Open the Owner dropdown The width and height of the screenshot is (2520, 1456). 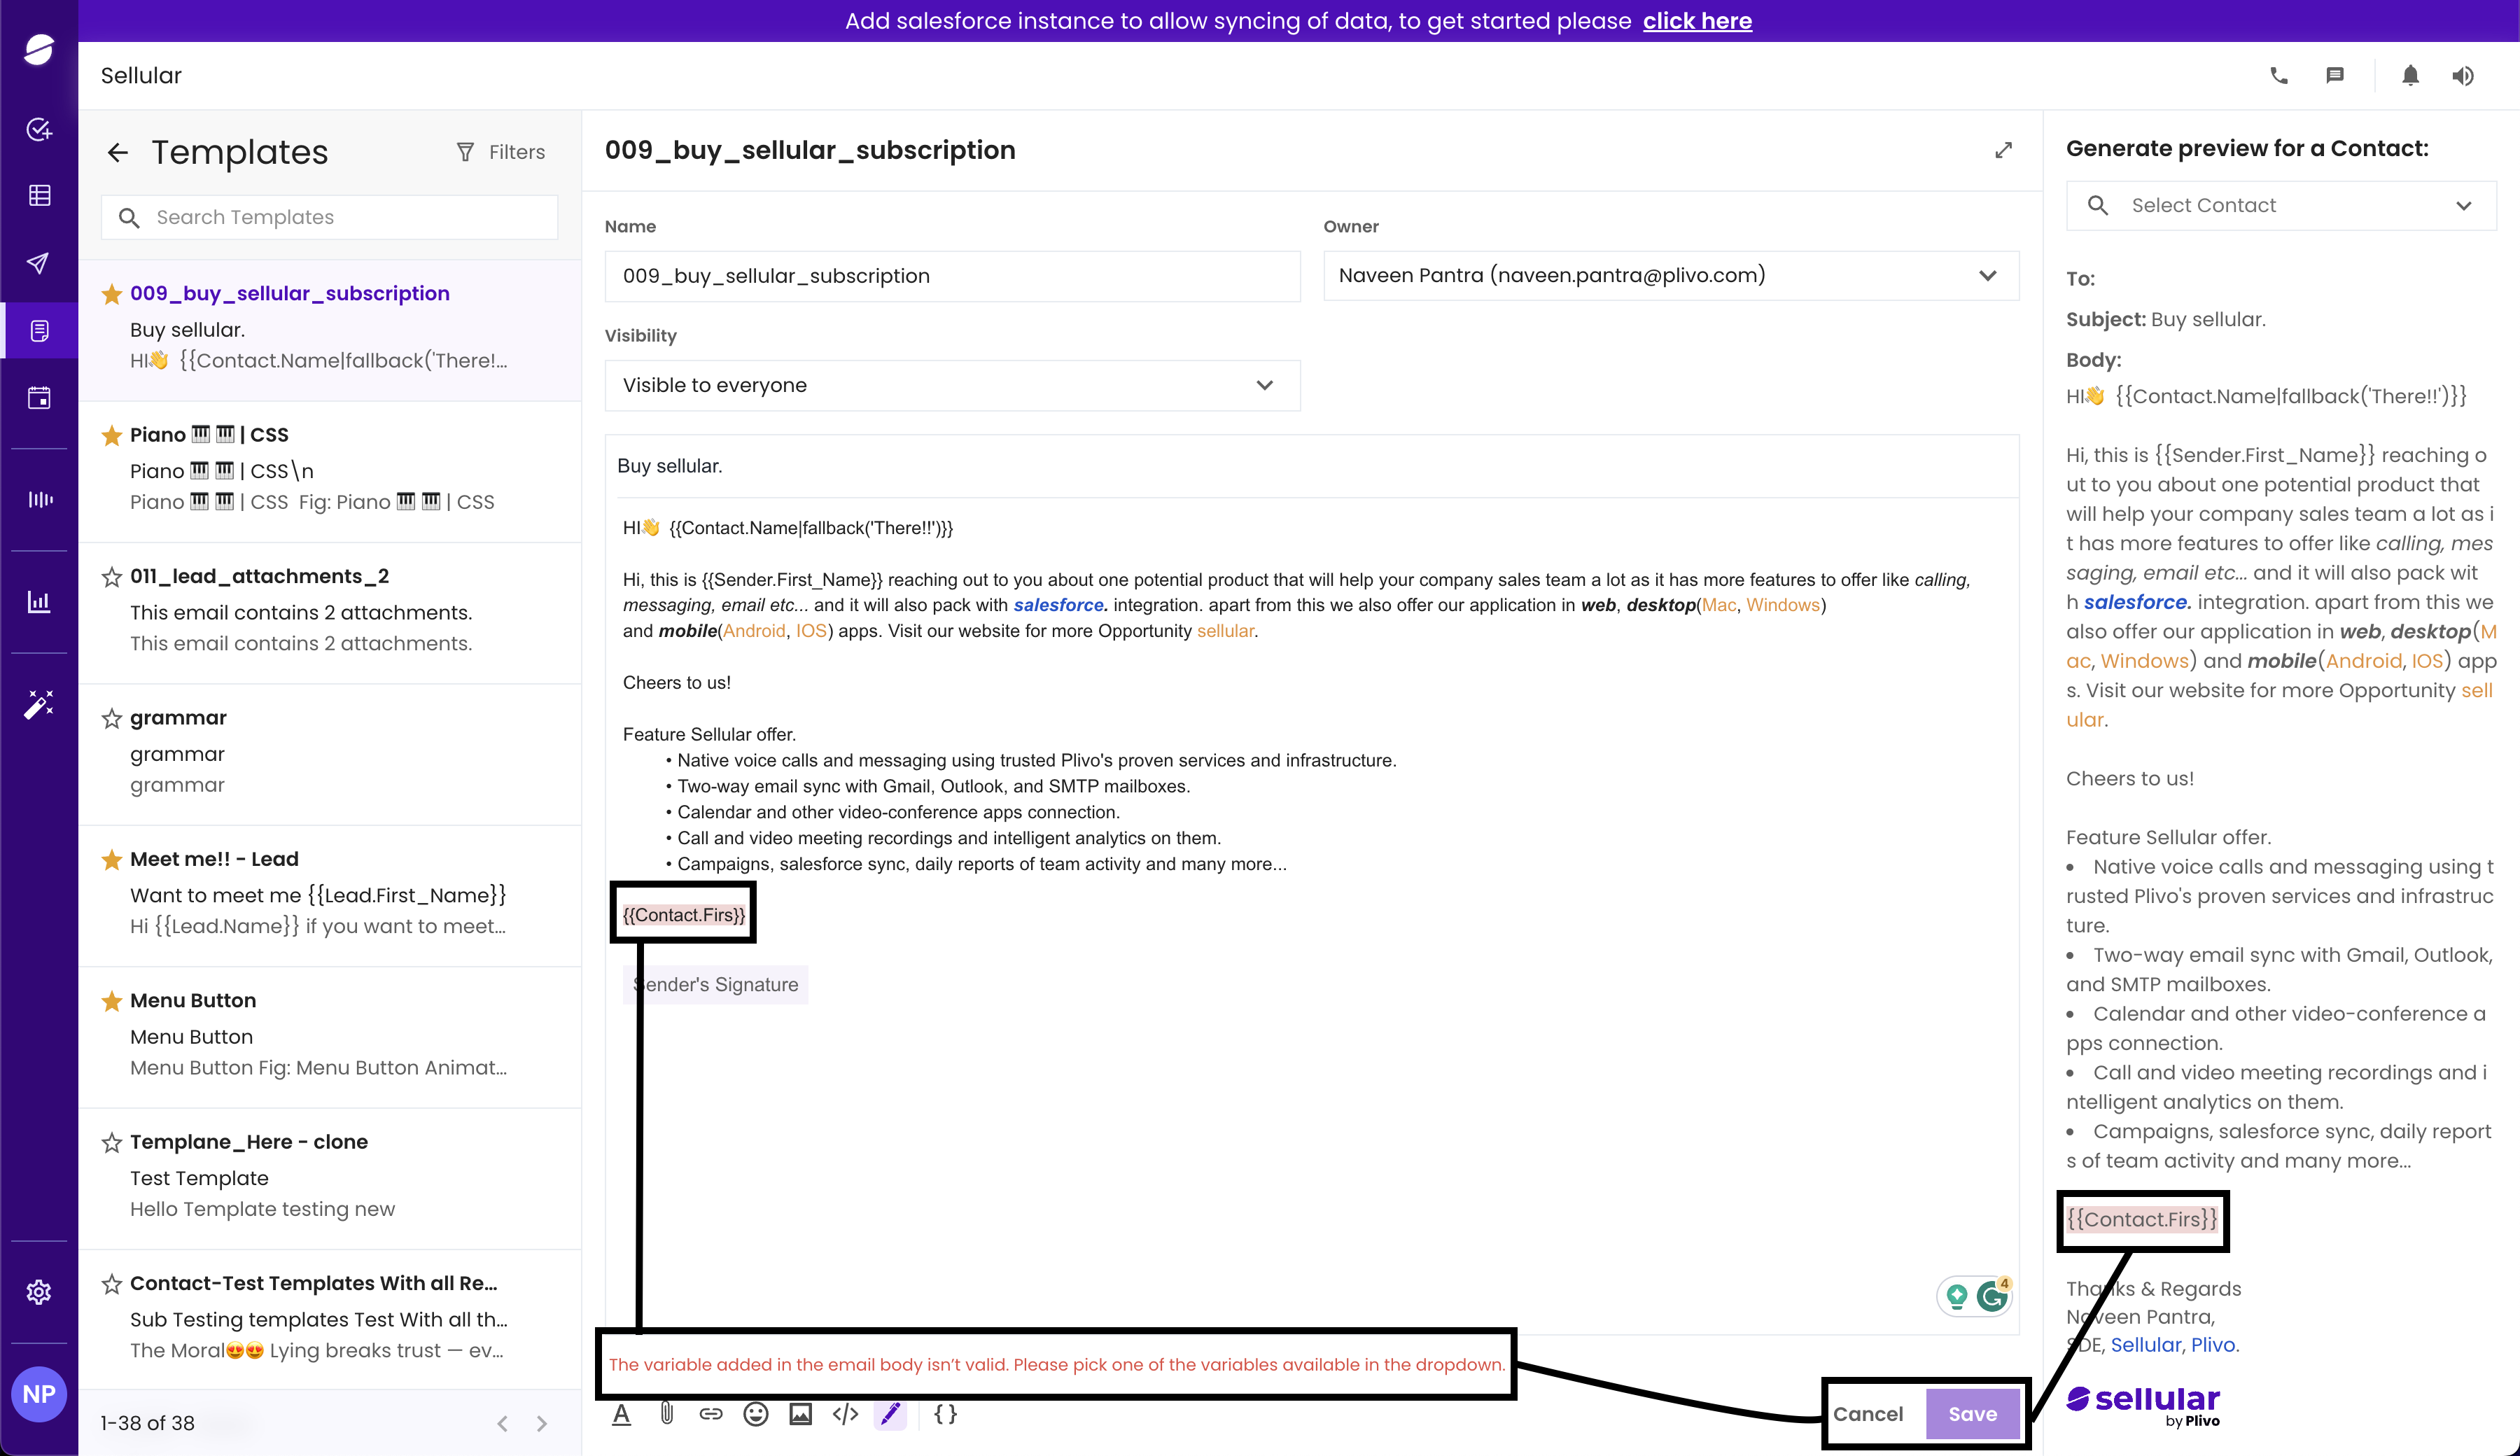tap(1671, 275)
